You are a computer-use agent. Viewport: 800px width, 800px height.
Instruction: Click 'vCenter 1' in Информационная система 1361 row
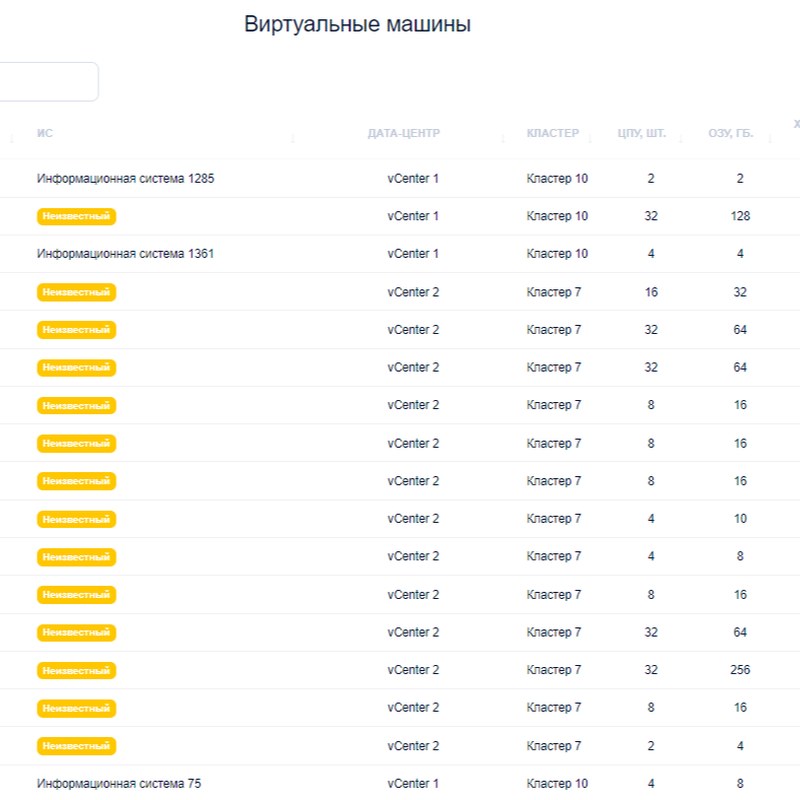point(413,254)
